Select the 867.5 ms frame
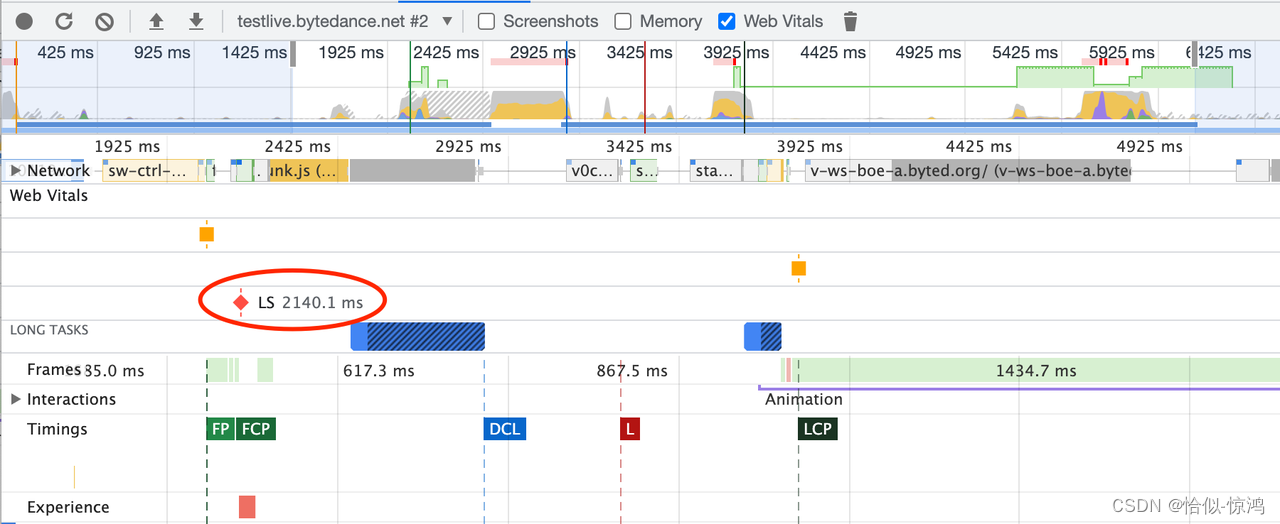The image size is (1280, 524). point(631,370)
